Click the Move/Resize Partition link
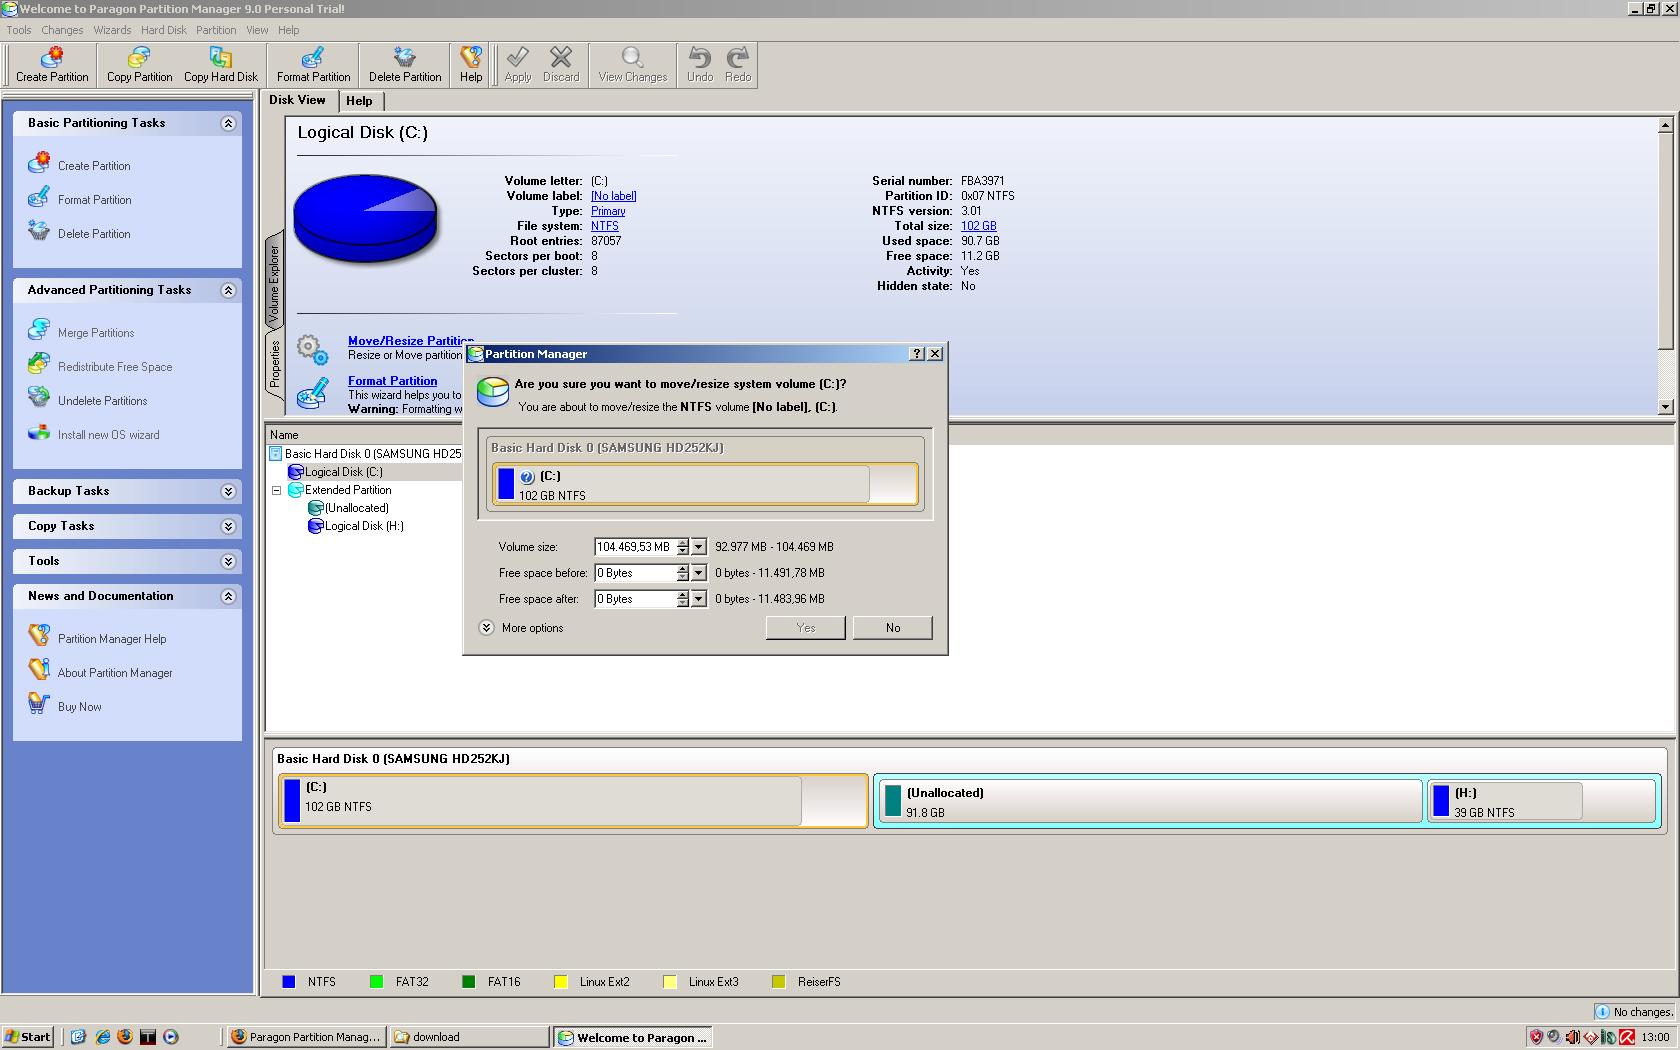1680x1050 pixels. click(x=411, y=341)
